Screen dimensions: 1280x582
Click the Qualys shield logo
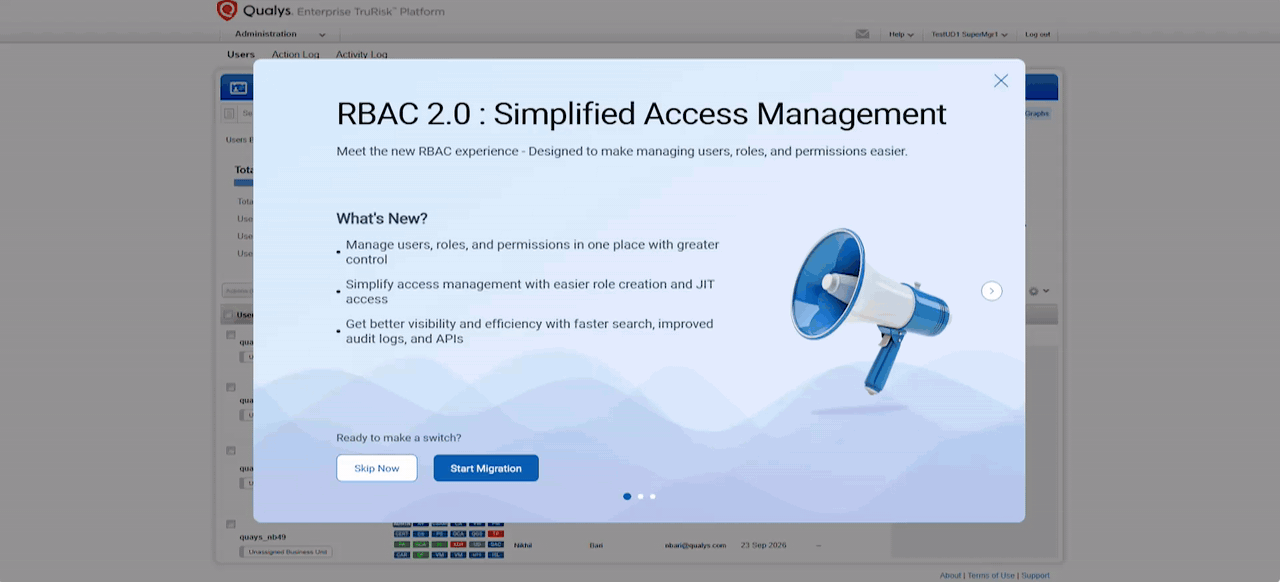[x=227, y=11]
